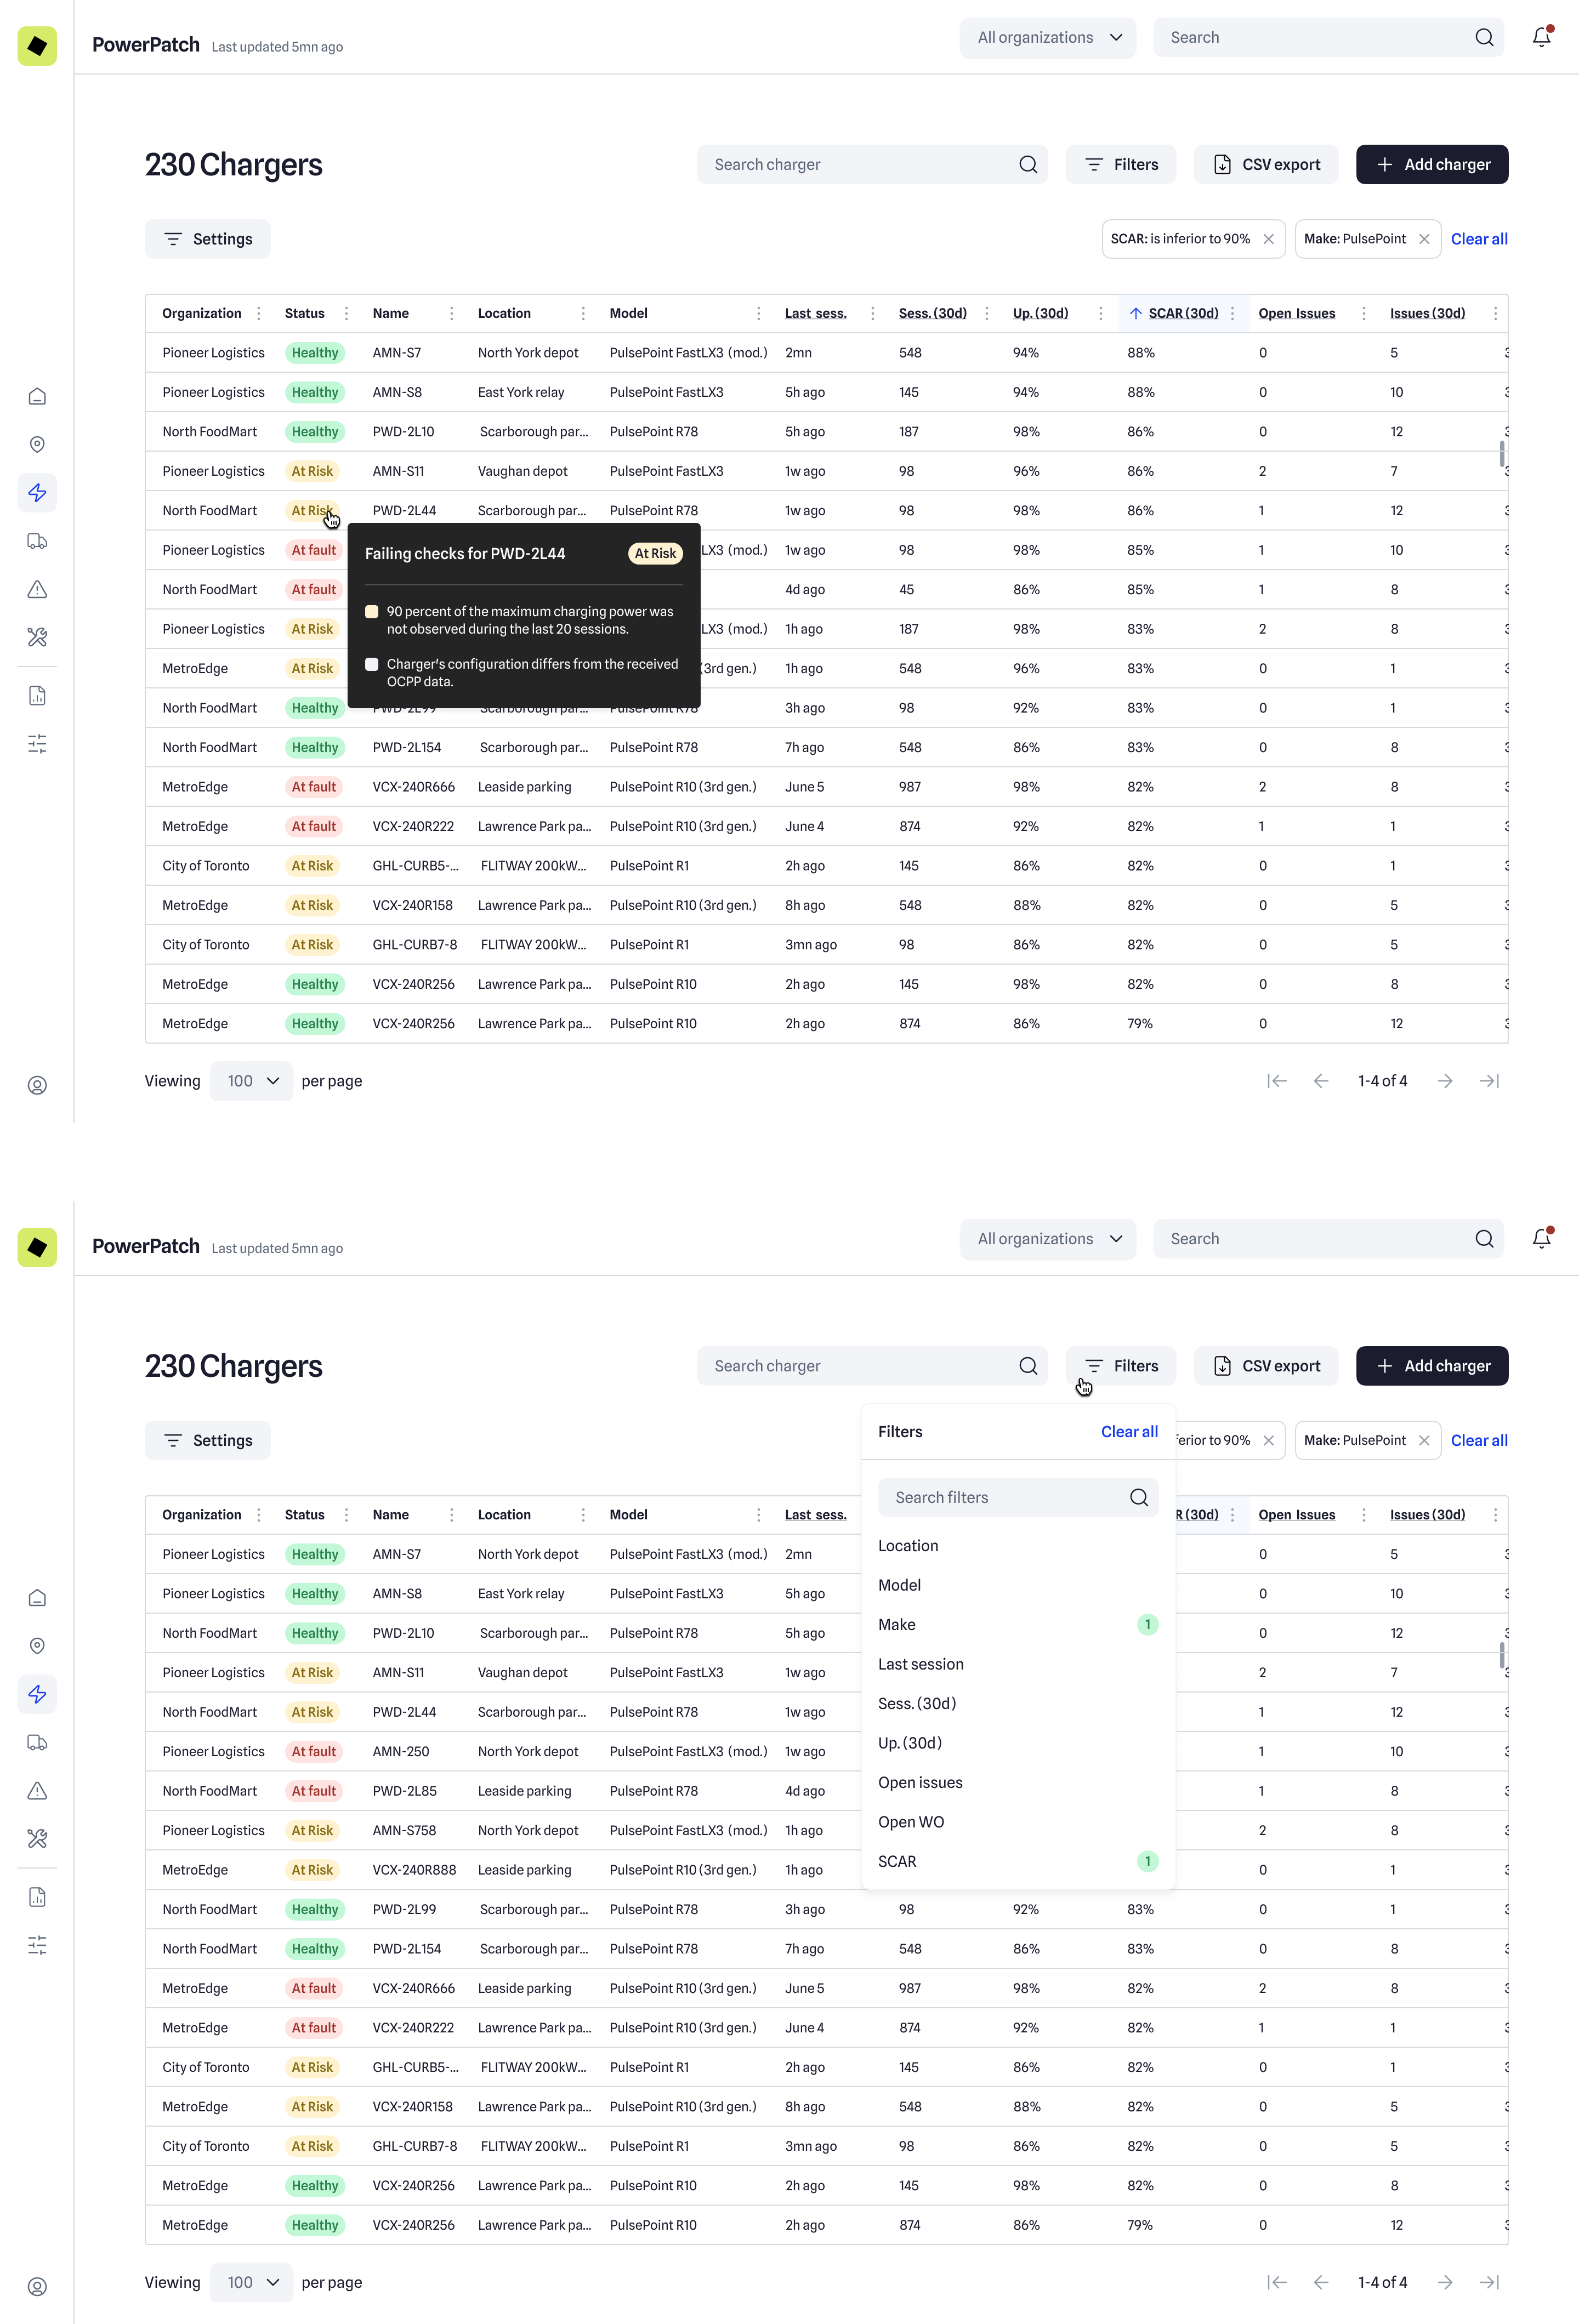Click global Search field in upper screen header
Image resolution: width=1579 pixels, height=2324 pixels.
pyautogui.click(x=1328, y=37)
